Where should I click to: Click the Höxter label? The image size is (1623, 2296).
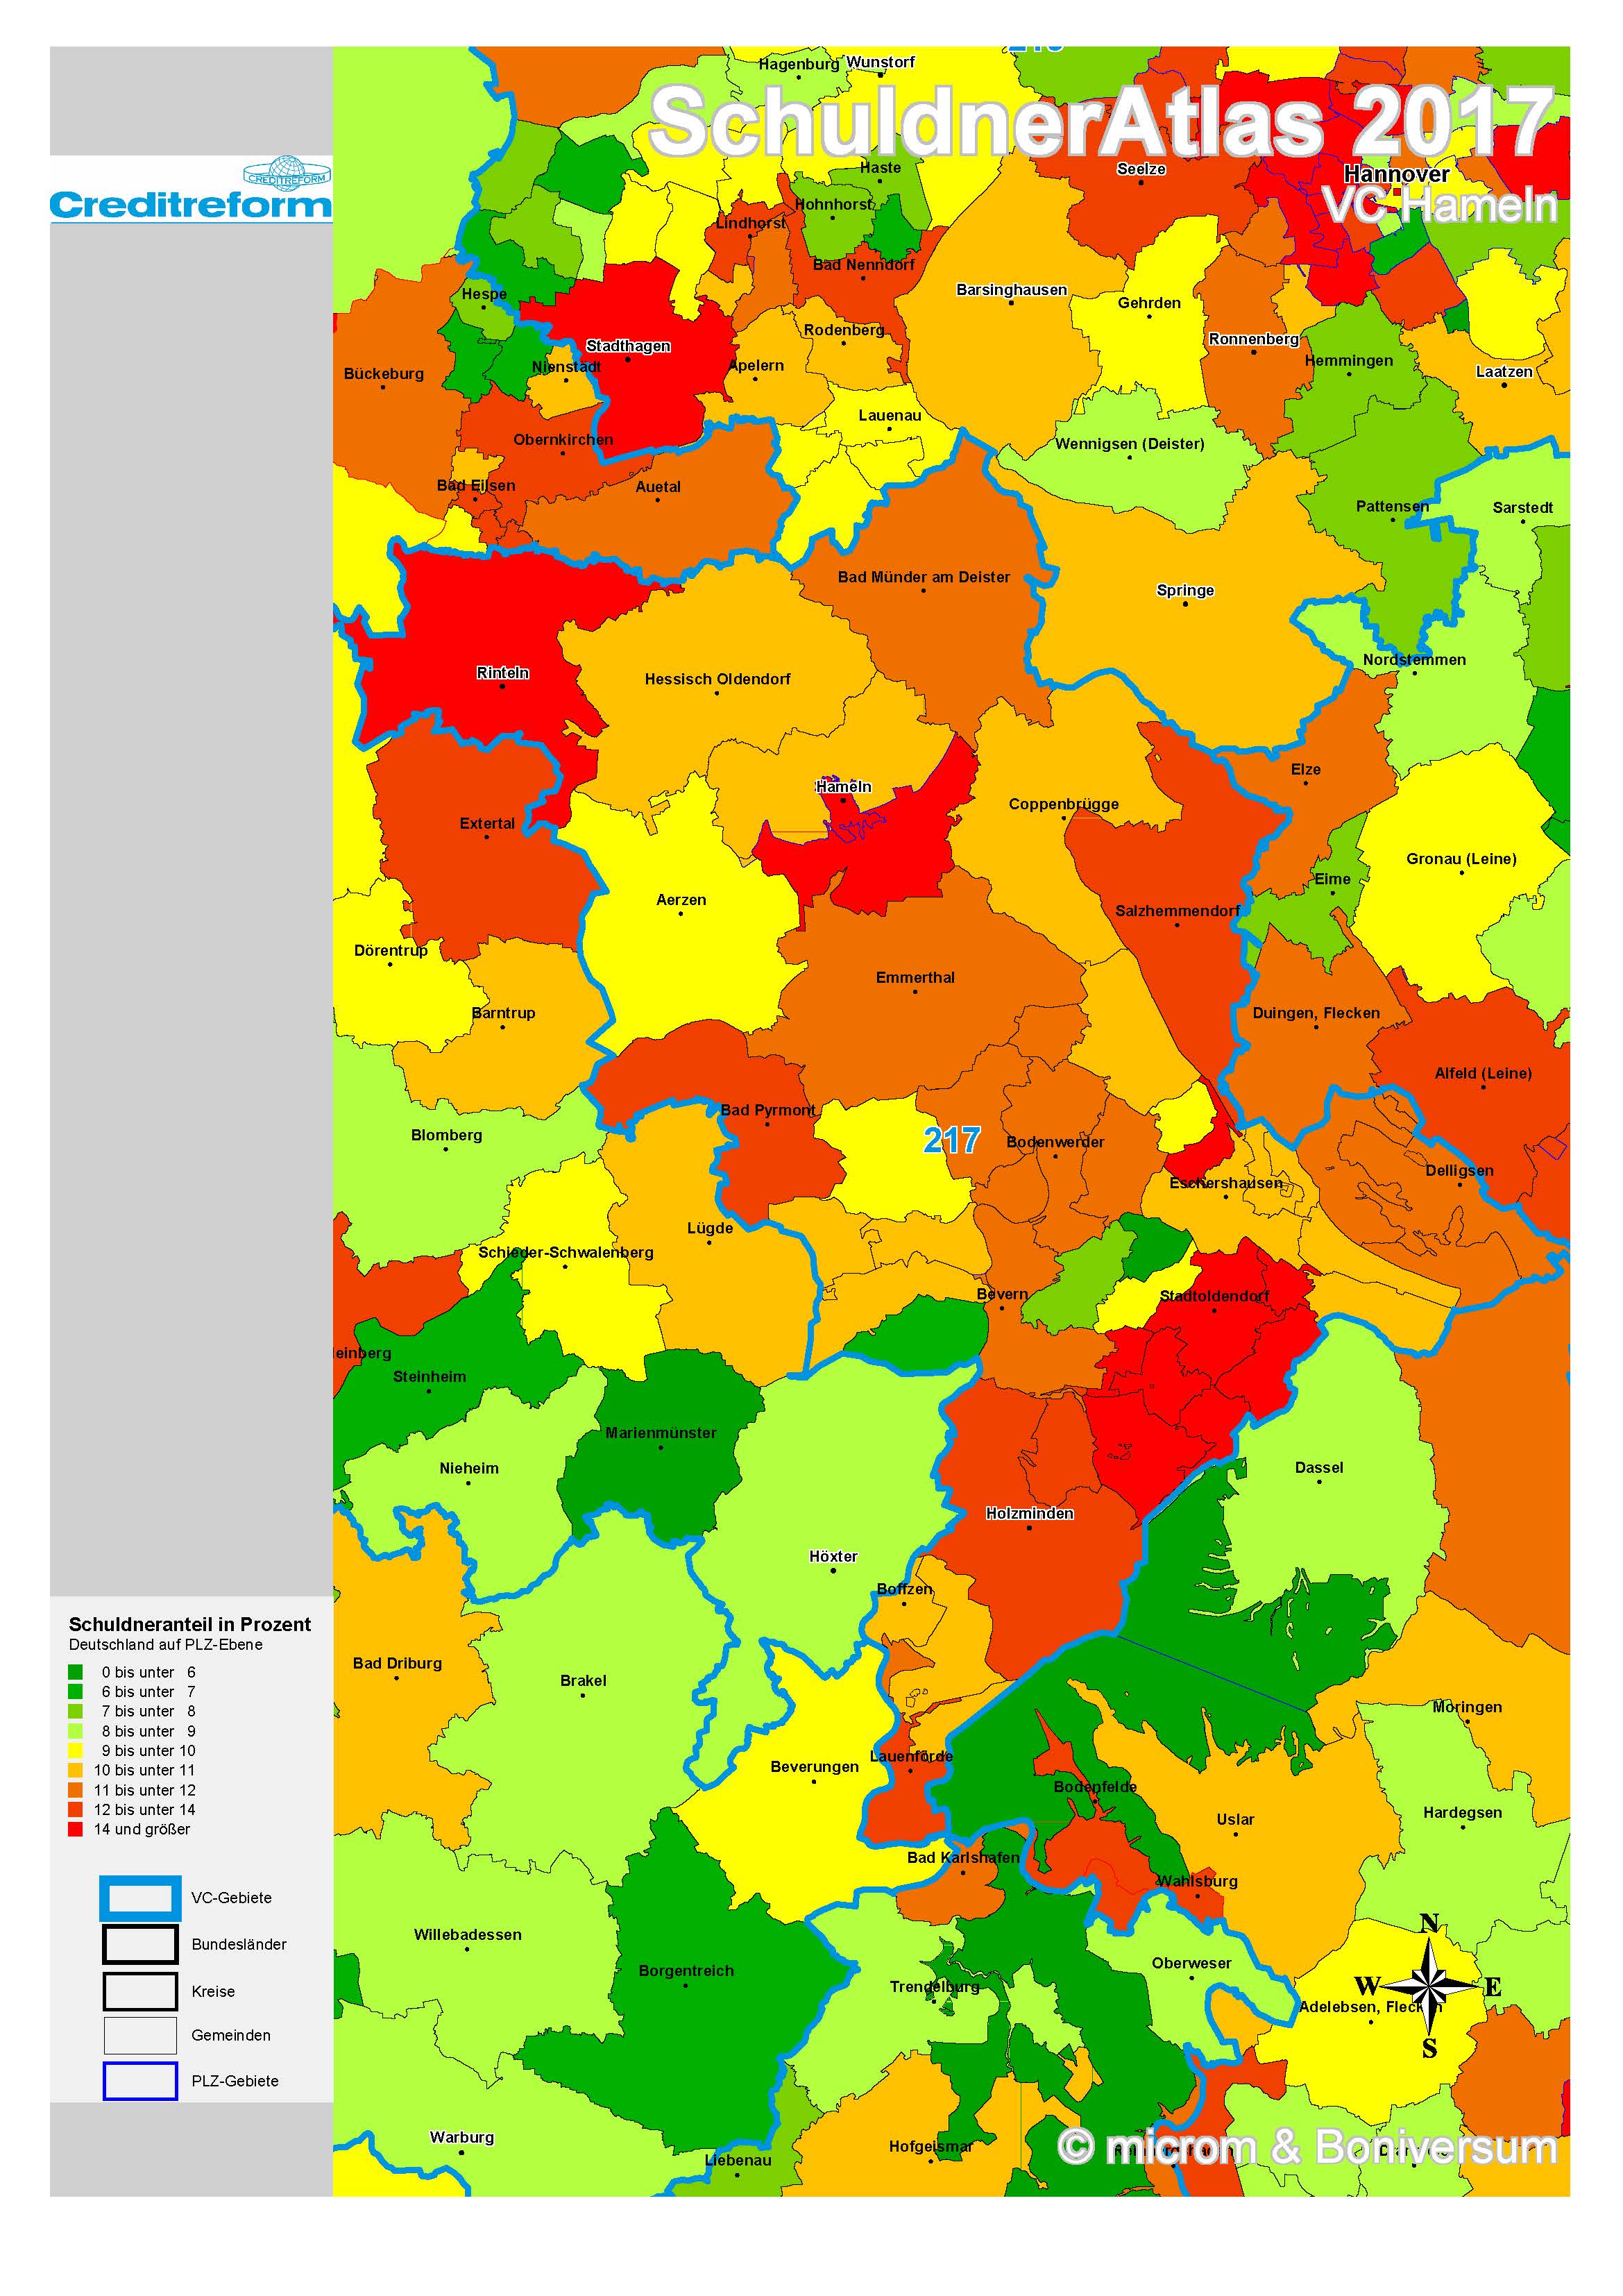coord(833,1556)
